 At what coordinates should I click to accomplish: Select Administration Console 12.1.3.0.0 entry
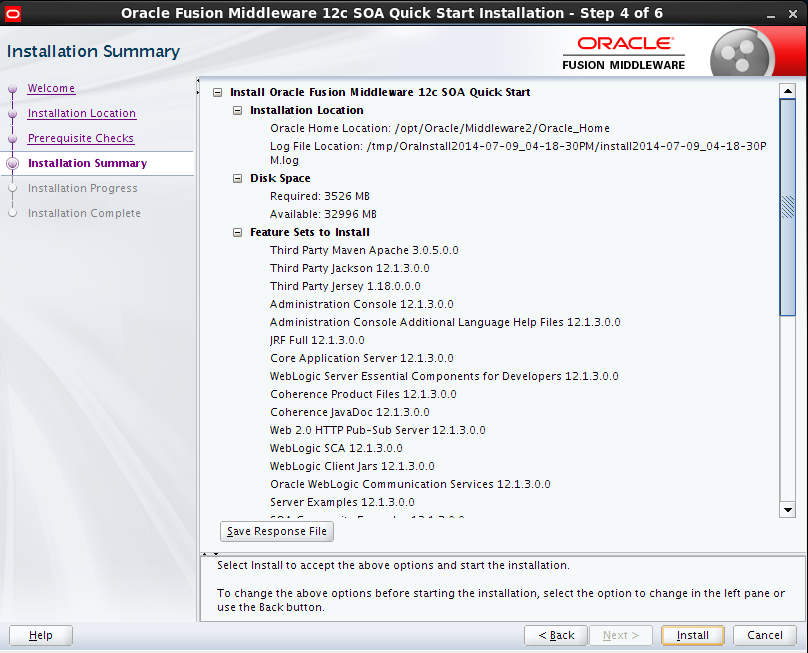point(361,305)
